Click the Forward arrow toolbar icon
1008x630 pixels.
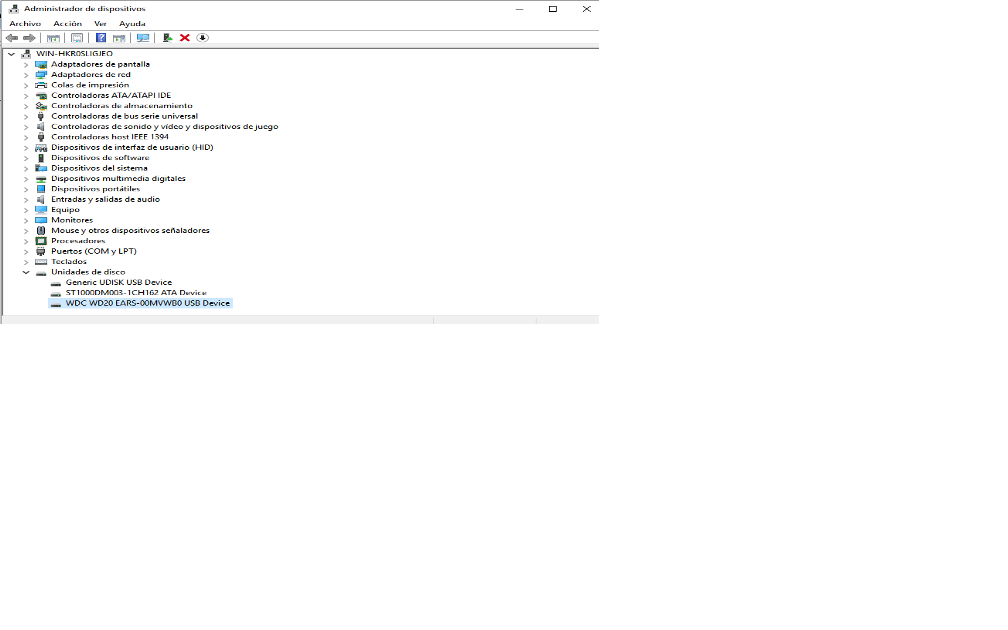click(29, 38)
